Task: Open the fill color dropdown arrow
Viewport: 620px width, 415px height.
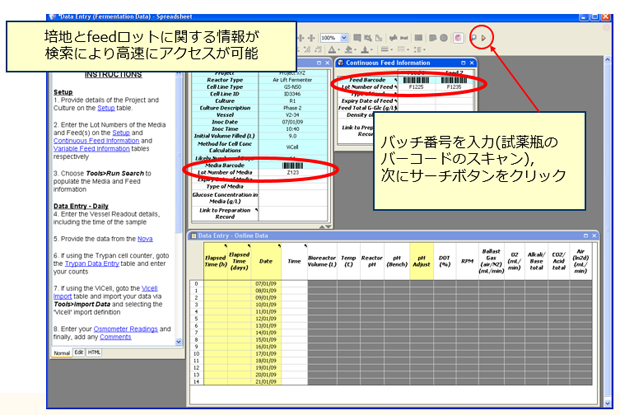Action: (355, 50)
